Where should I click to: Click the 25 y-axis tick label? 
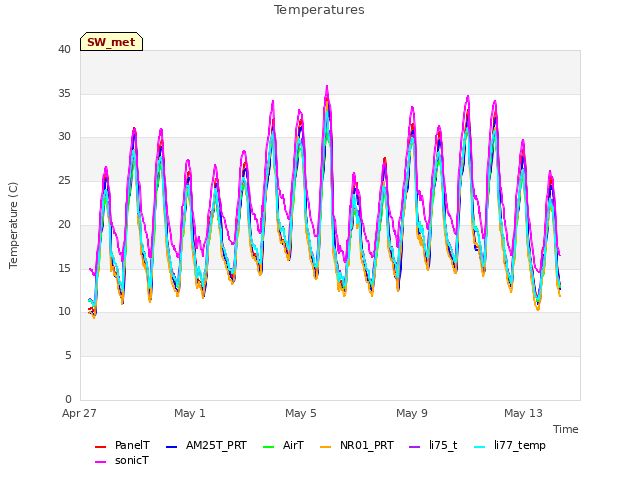pyautogui.click(x=64, y=180)
